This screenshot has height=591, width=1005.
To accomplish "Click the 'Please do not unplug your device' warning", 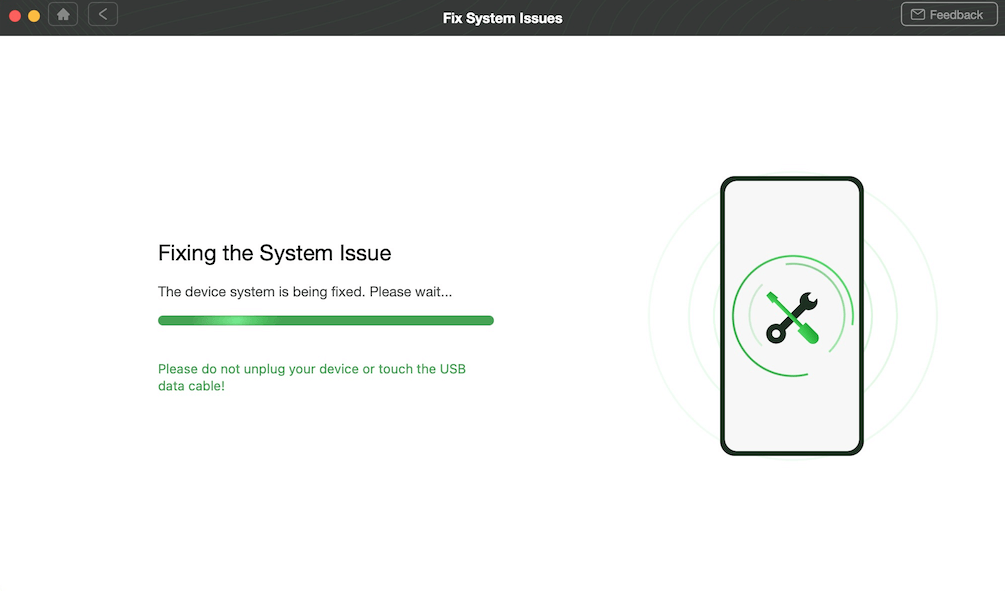I will pos(312,377).
